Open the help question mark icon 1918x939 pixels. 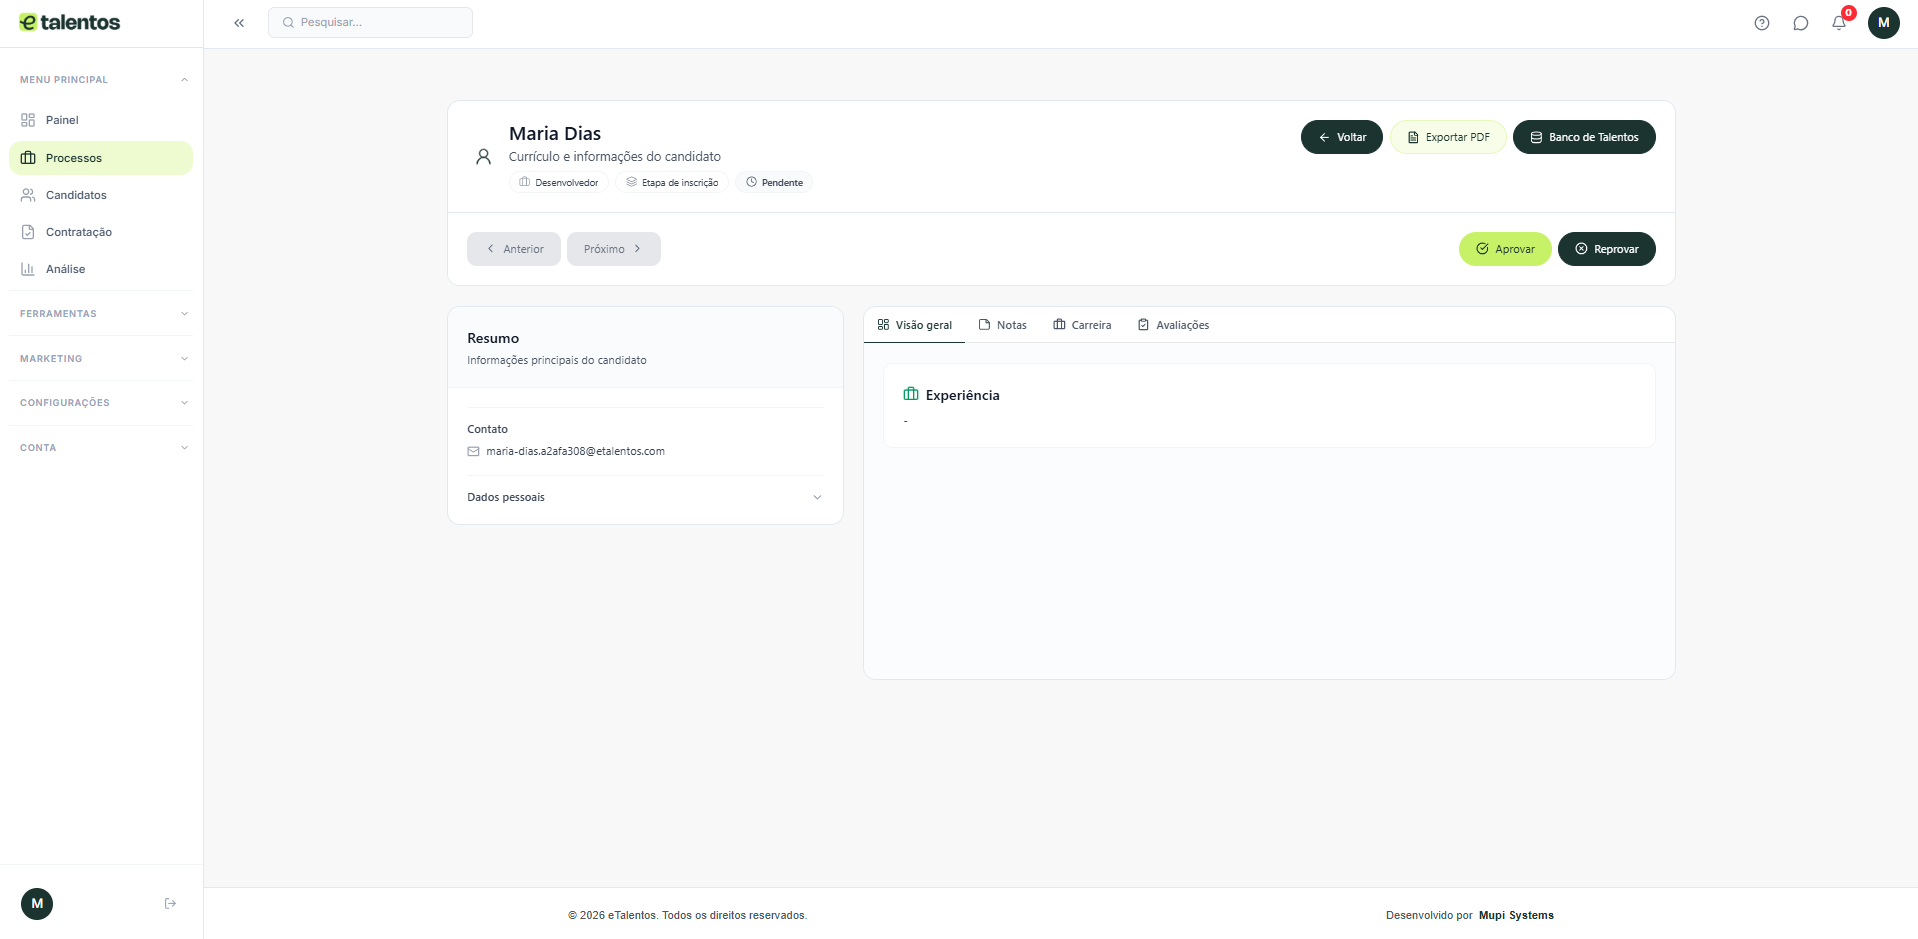(x=1761, y=23)
